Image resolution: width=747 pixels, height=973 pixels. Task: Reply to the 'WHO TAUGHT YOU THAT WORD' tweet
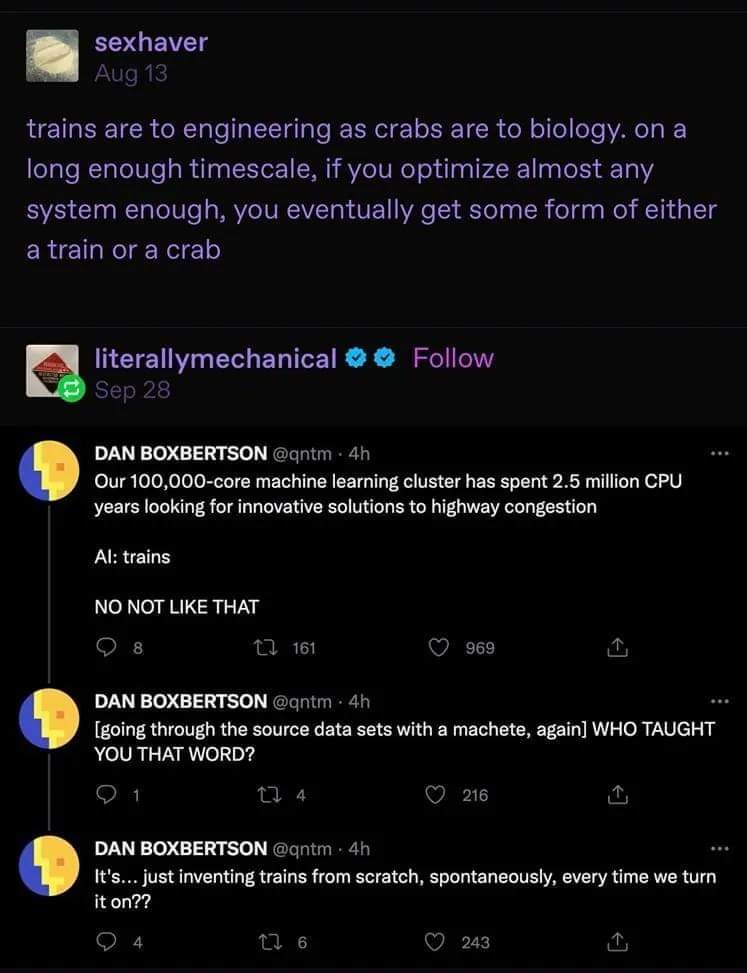(x=106, y=795)
